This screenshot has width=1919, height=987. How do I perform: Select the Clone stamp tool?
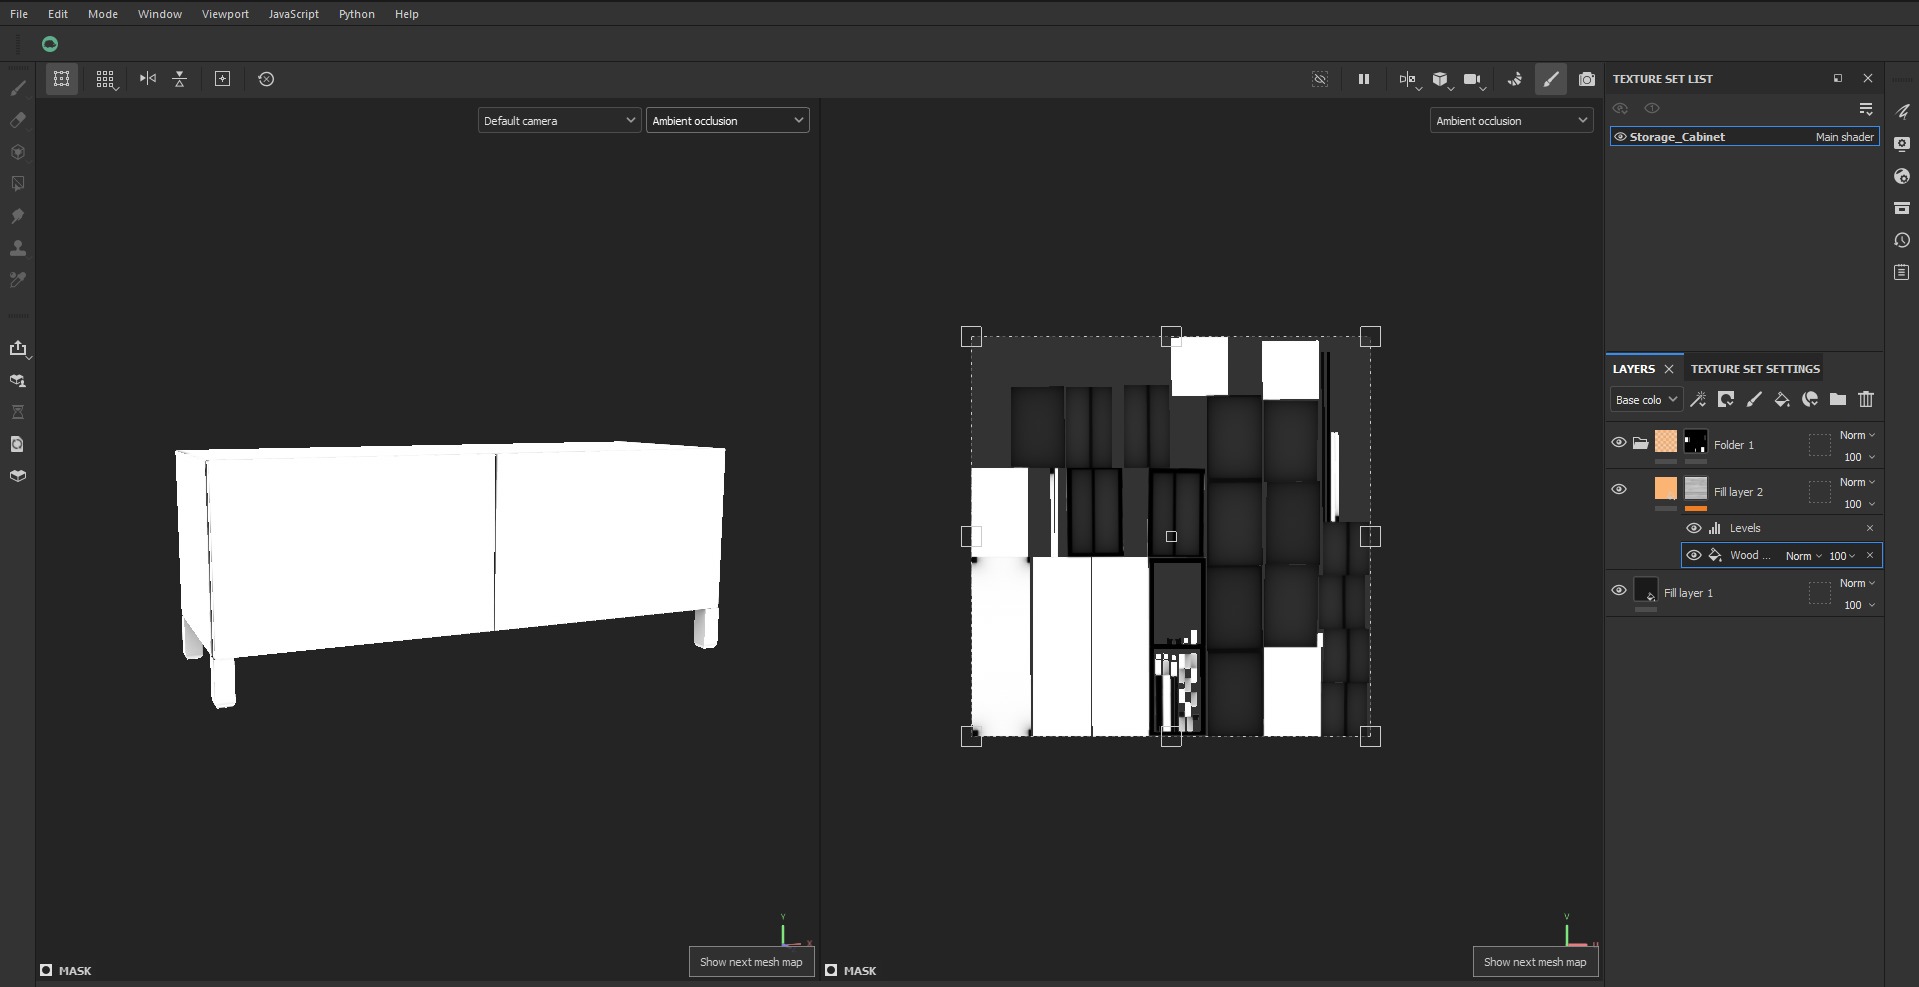(17, 248)
